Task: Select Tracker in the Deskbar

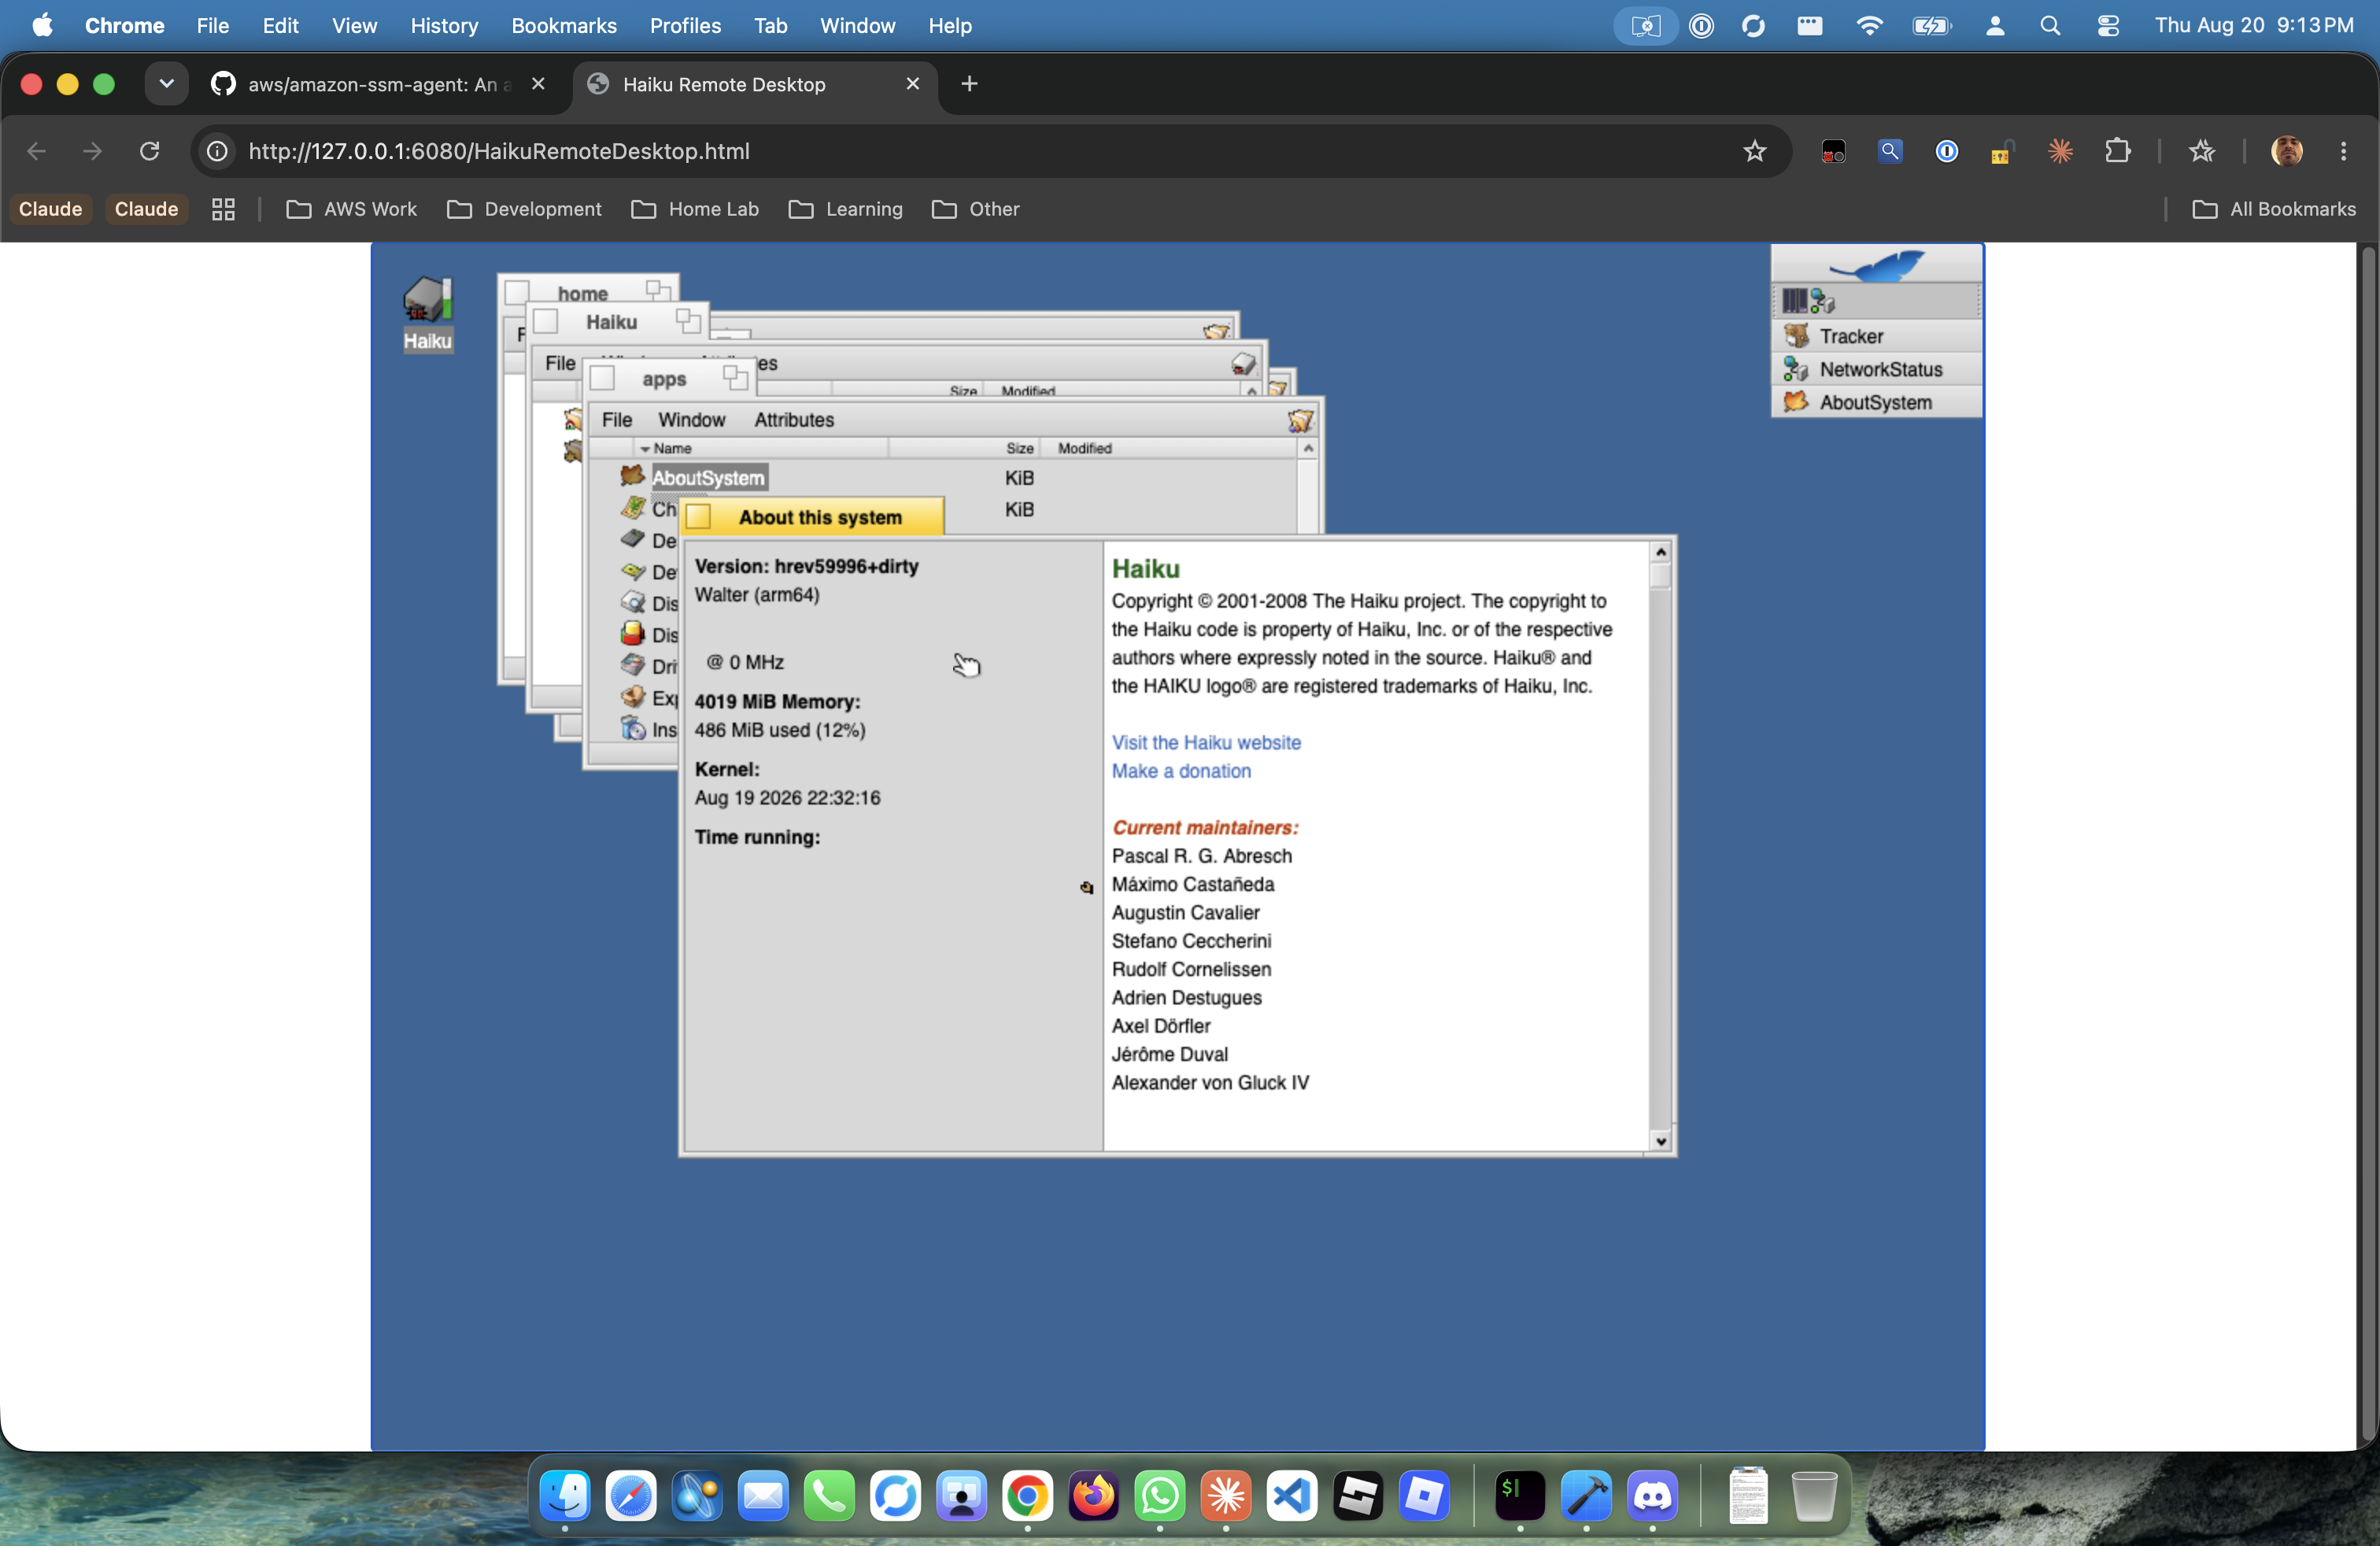Action: click(x=1876, y=336)
